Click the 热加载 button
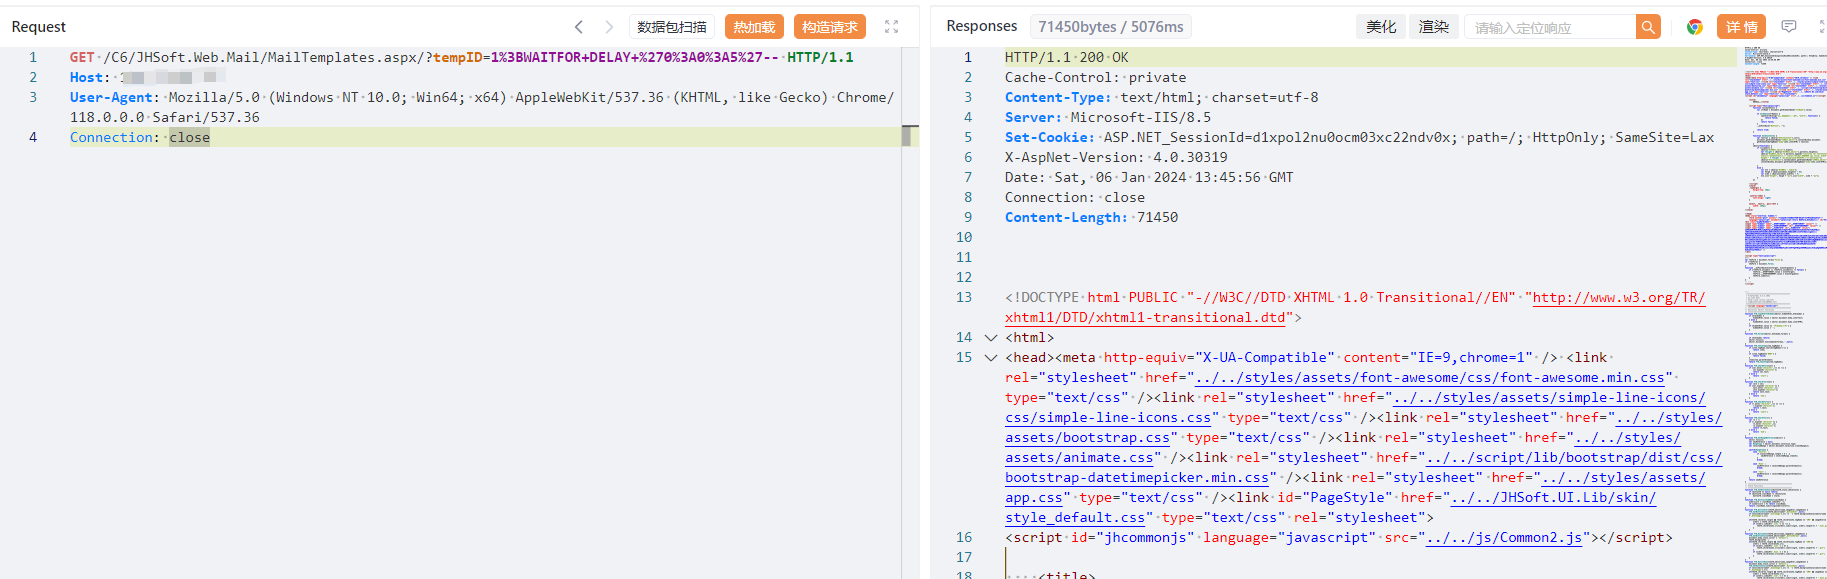1827x579 pixels. click(x=754, y=27)
